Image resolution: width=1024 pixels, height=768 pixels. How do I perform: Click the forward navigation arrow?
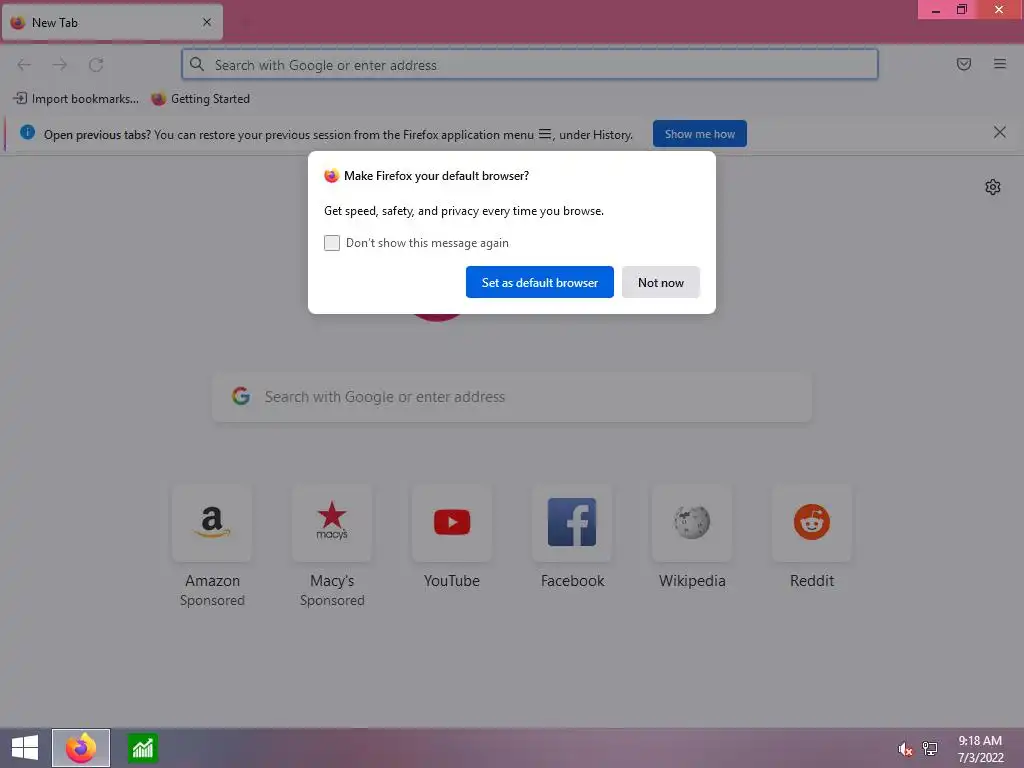(x=60, y=65)
